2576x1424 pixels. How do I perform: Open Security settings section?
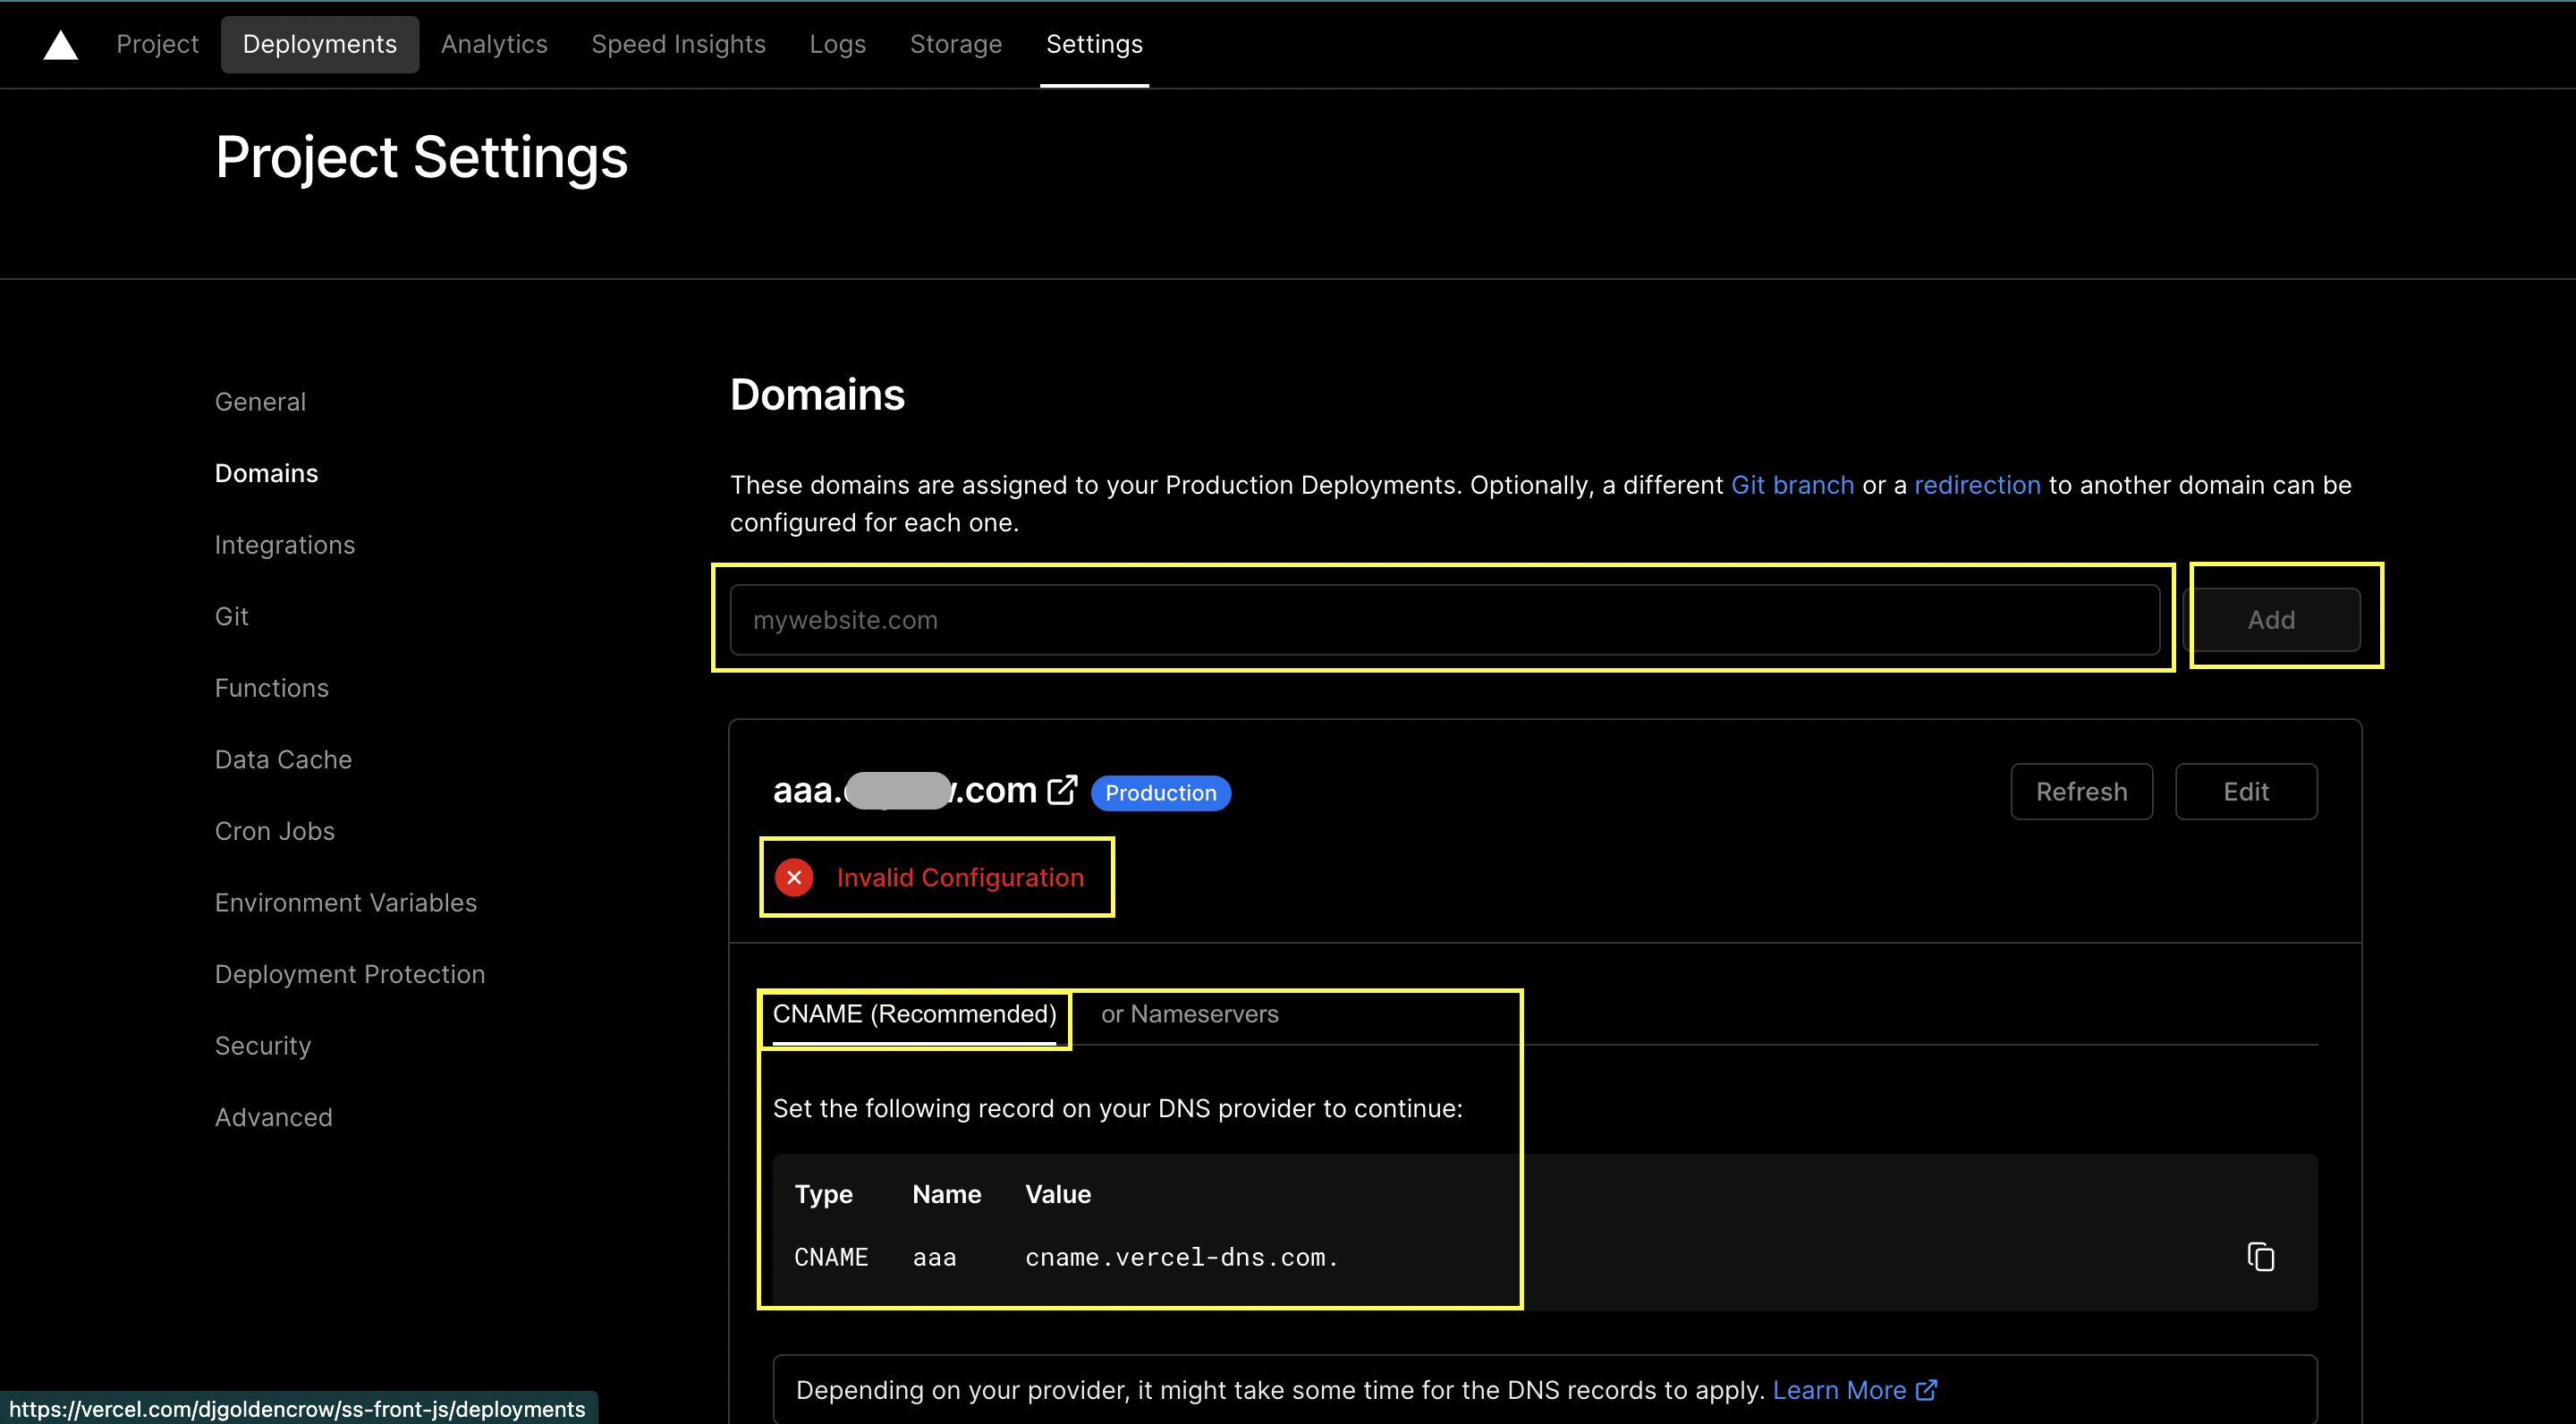coord(262,1046)
